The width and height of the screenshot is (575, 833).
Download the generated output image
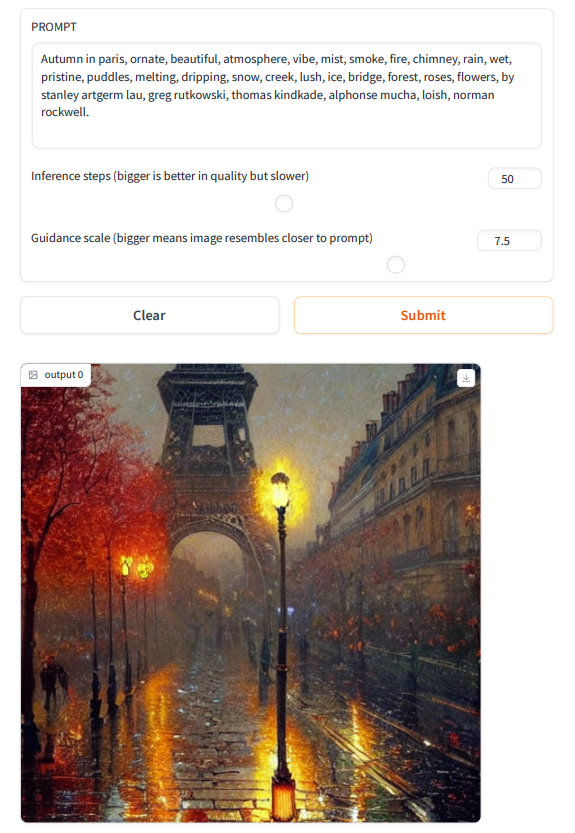click(466, 378)
